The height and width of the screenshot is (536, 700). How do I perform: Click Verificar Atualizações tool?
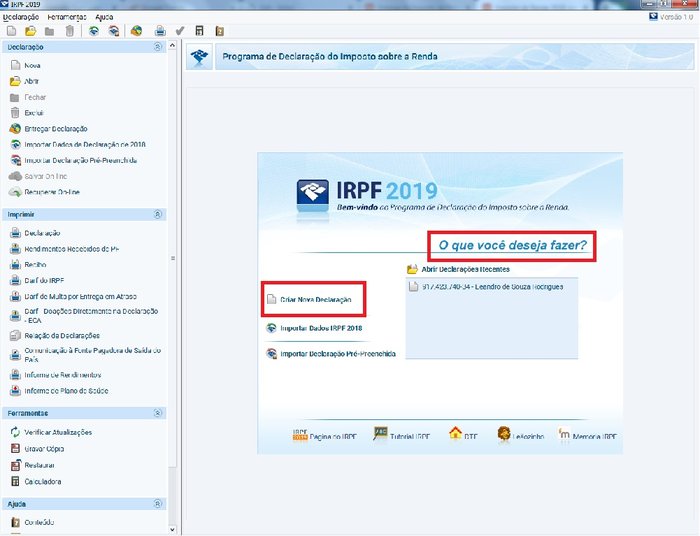click(x=51, y=432)
